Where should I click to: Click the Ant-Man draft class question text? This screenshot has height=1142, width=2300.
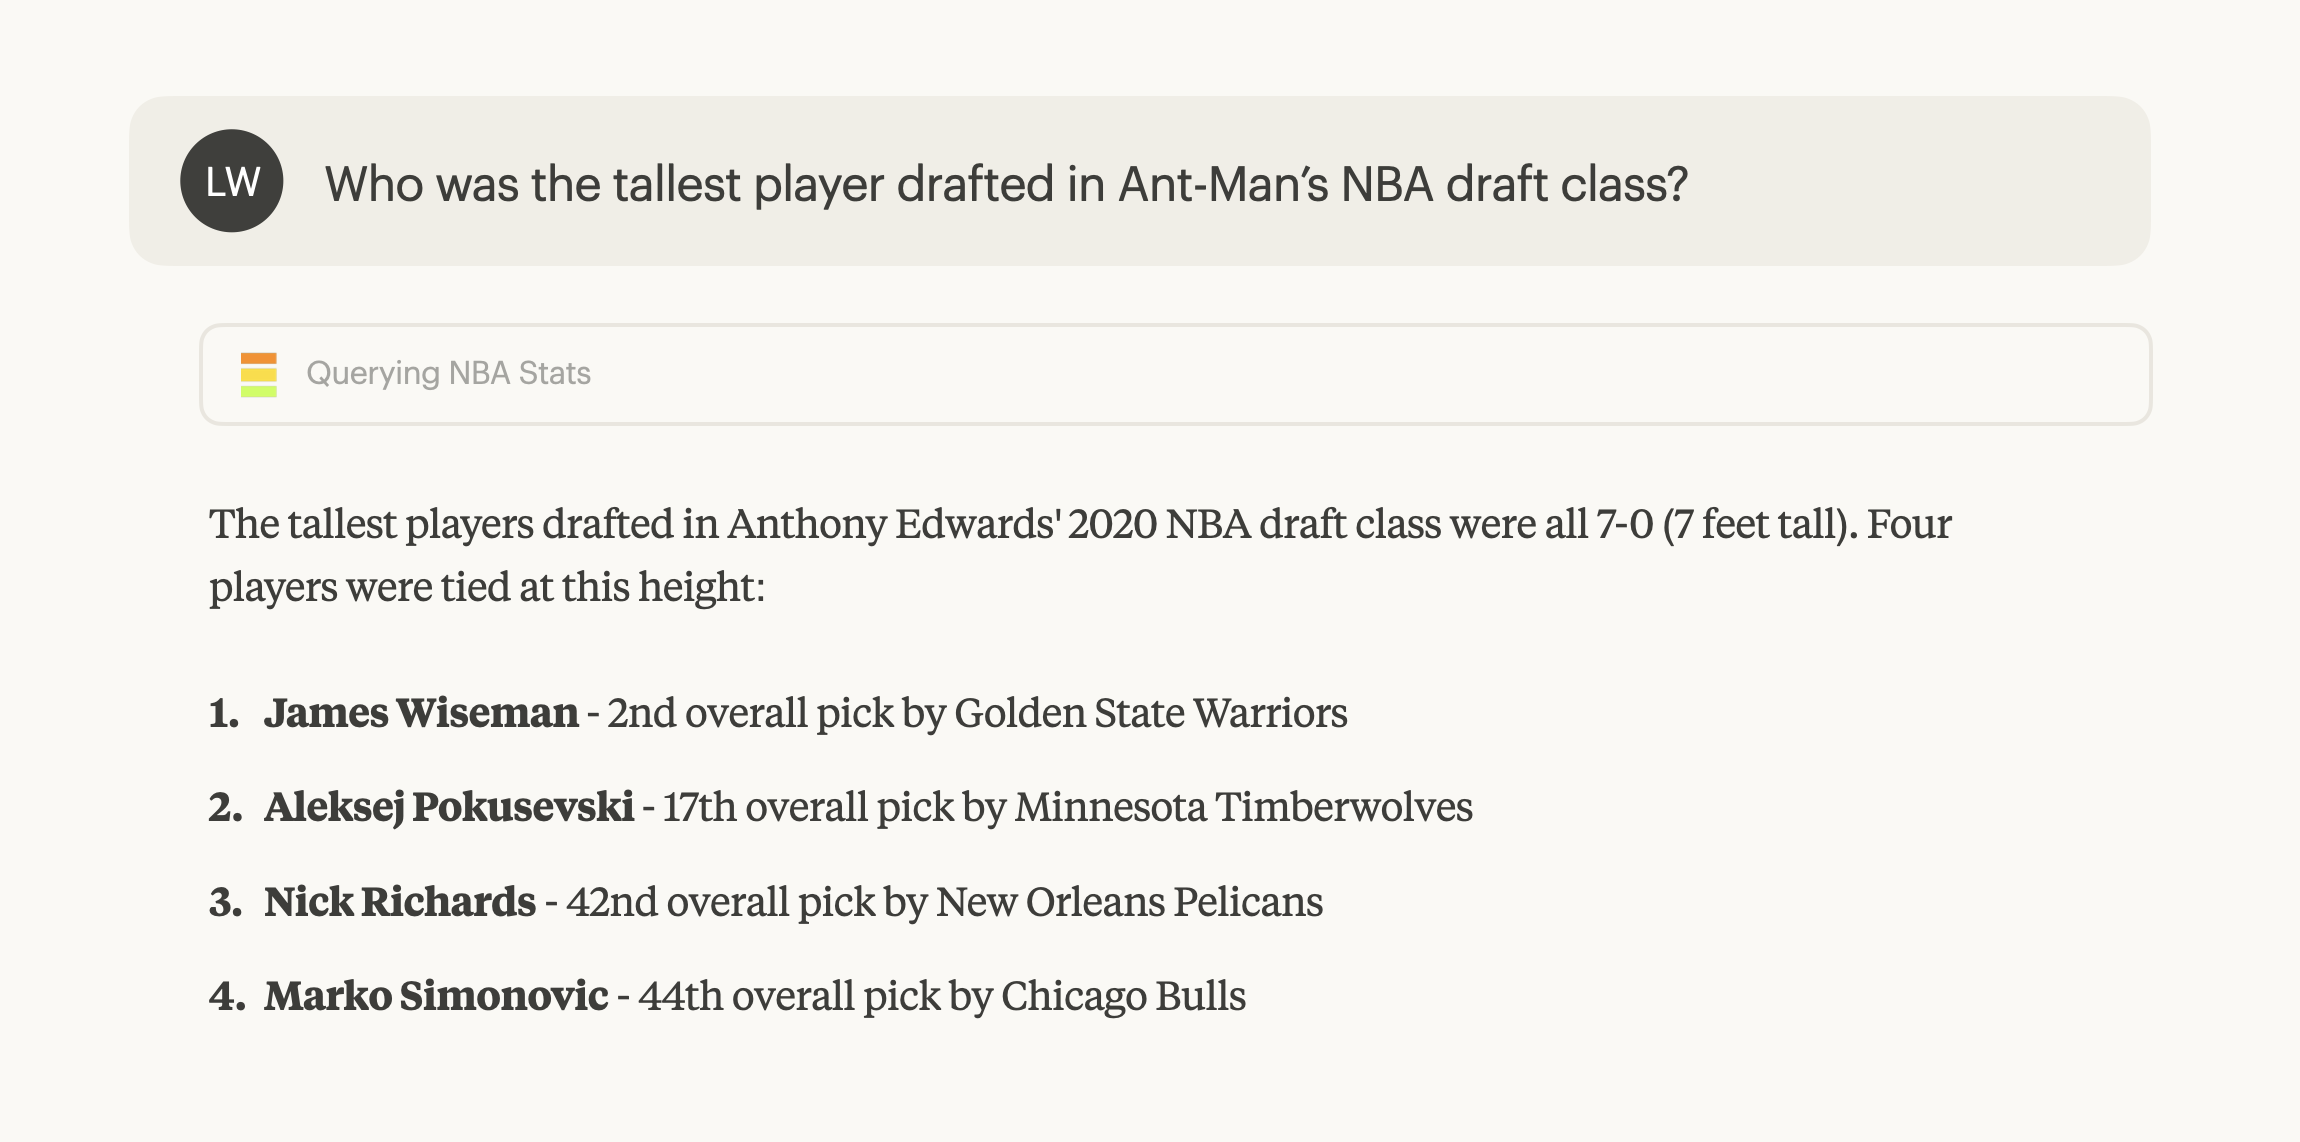(x=1006, y=184)
